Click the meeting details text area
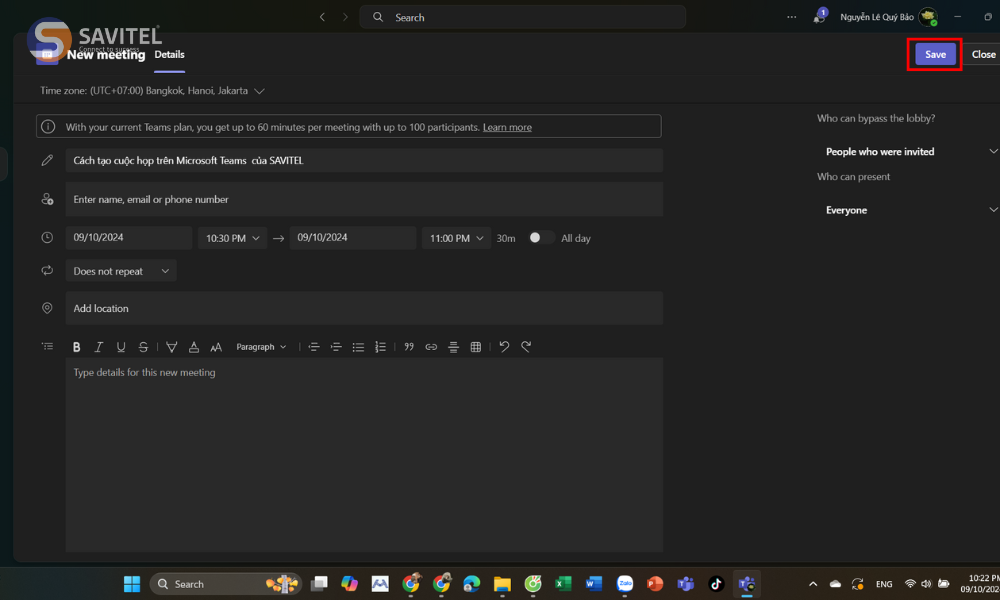 tap(364, 455)
